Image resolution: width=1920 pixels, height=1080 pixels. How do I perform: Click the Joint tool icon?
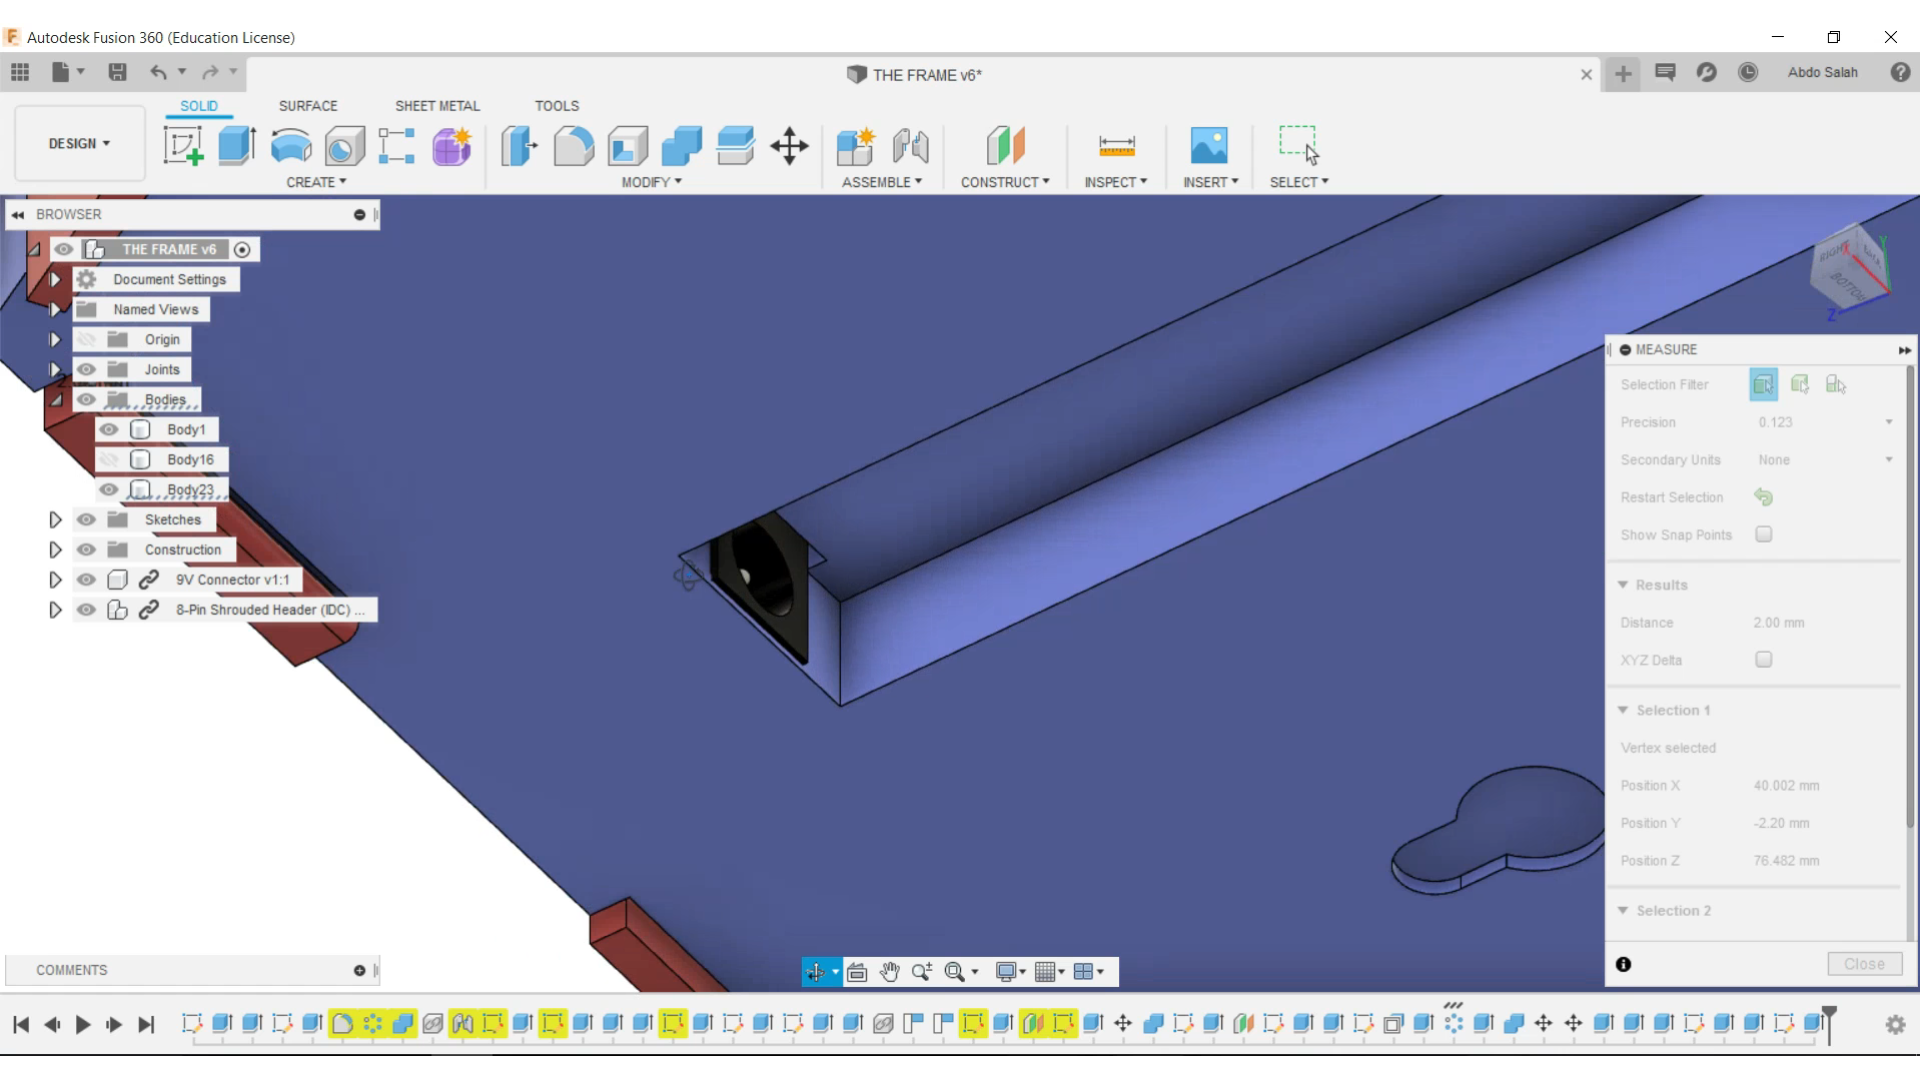tap(910, 146)
